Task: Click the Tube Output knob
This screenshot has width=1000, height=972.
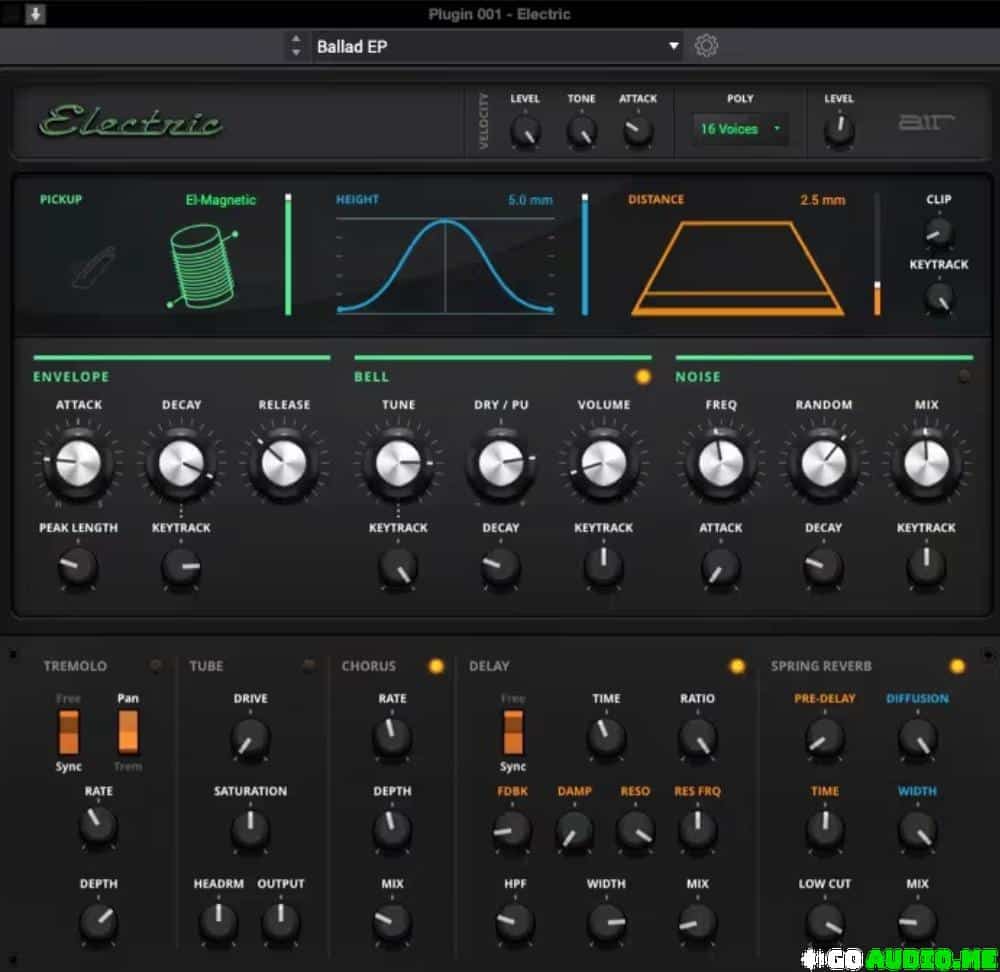Action: pyautogui.click(x=281, y=922)
